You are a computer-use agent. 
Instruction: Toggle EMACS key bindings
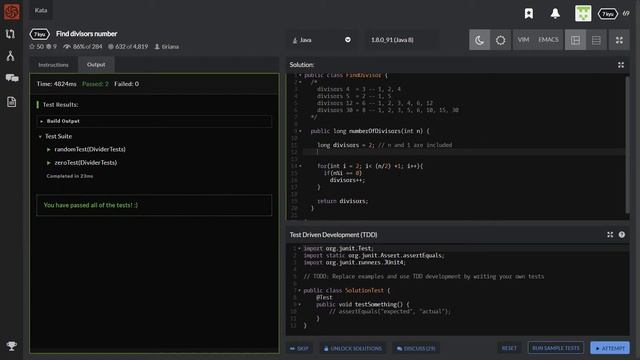[x=548, y=40]
